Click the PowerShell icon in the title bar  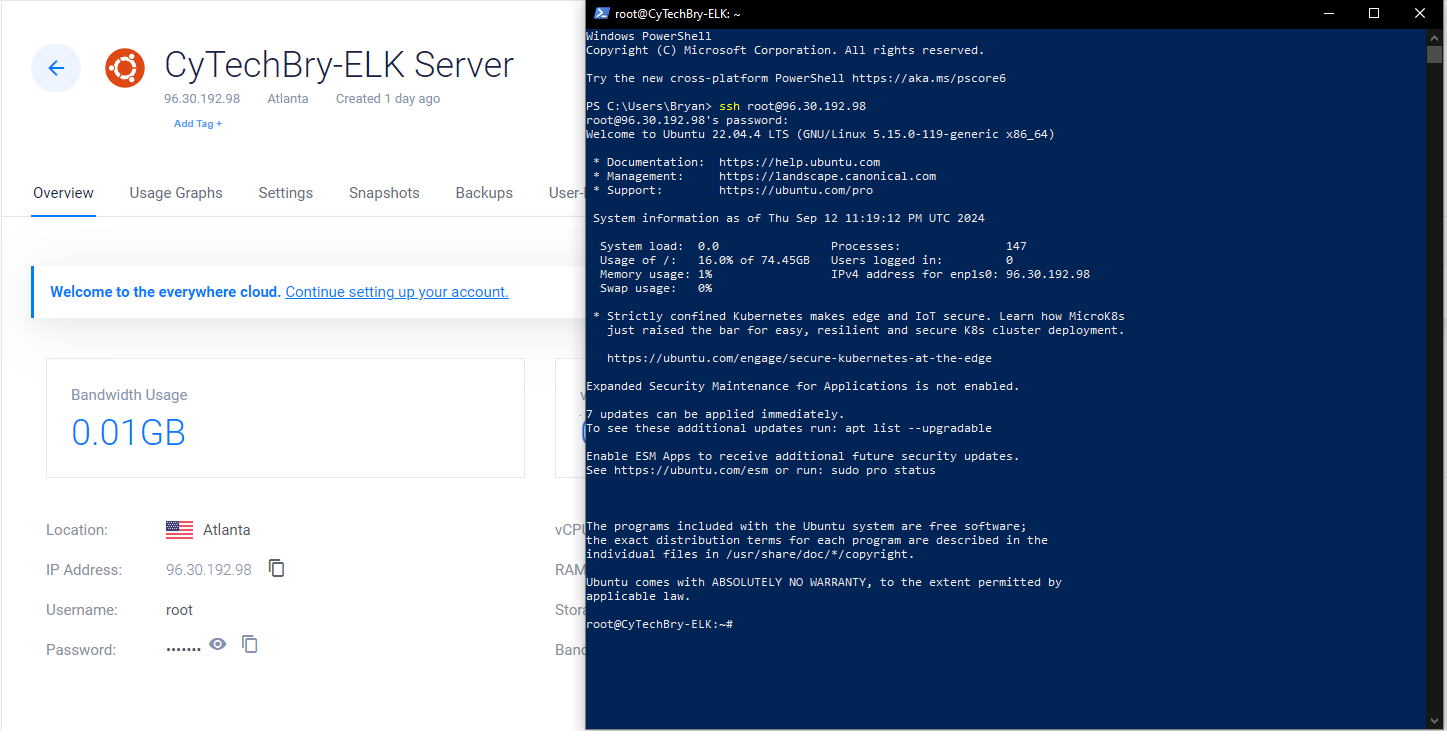(601, 13)
